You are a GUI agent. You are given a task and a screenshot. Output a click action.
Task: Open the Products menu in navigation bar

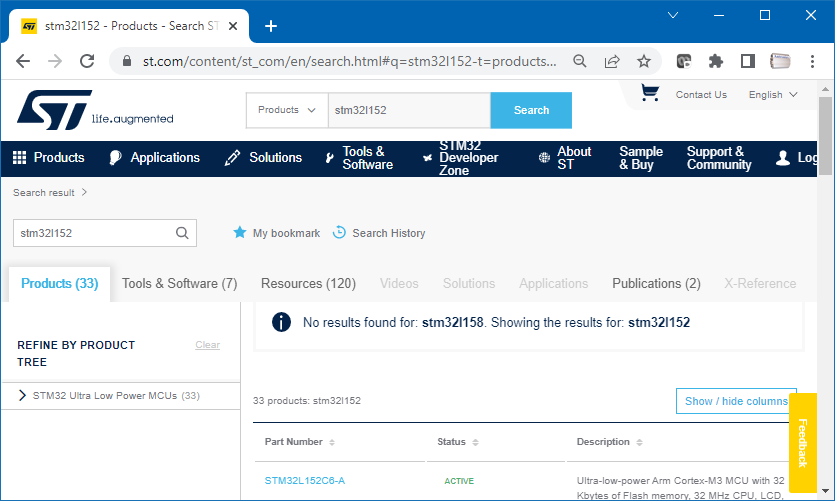[x=49, y=158]
